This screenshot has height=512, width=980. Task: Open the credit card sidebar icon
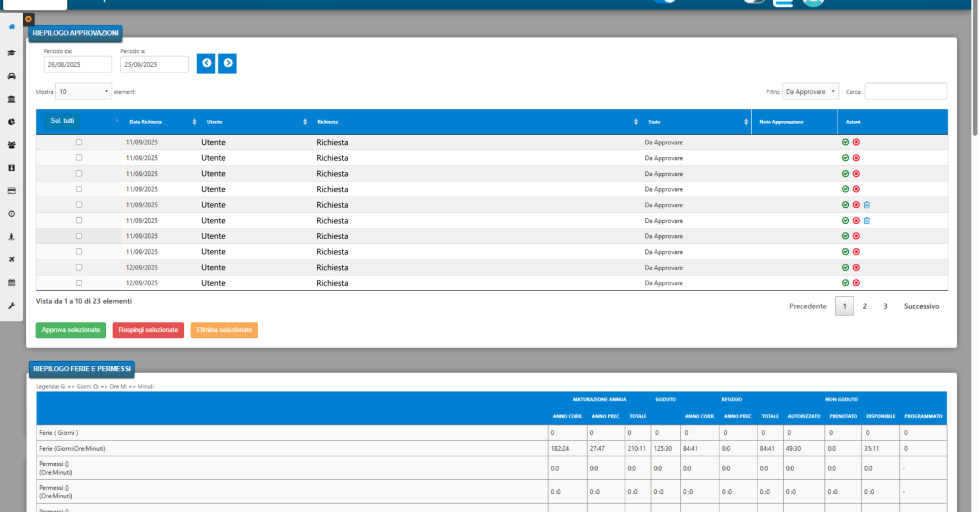point(11,191)
